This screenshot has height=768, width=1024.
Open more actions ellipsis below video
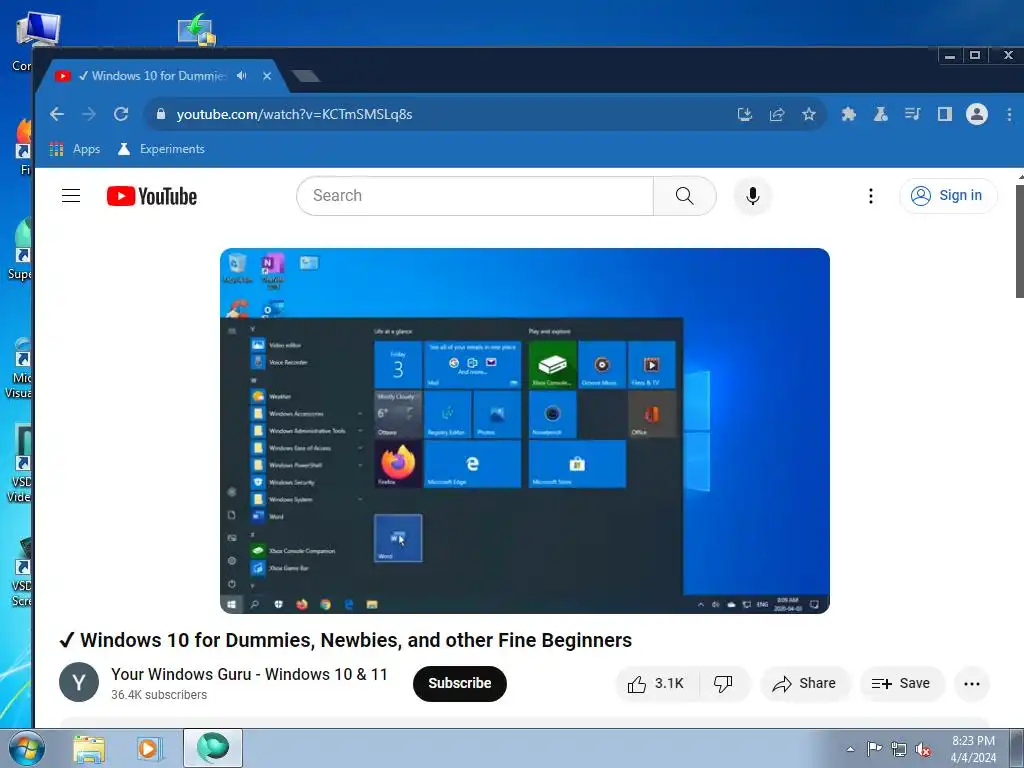[x=972, y=684]
